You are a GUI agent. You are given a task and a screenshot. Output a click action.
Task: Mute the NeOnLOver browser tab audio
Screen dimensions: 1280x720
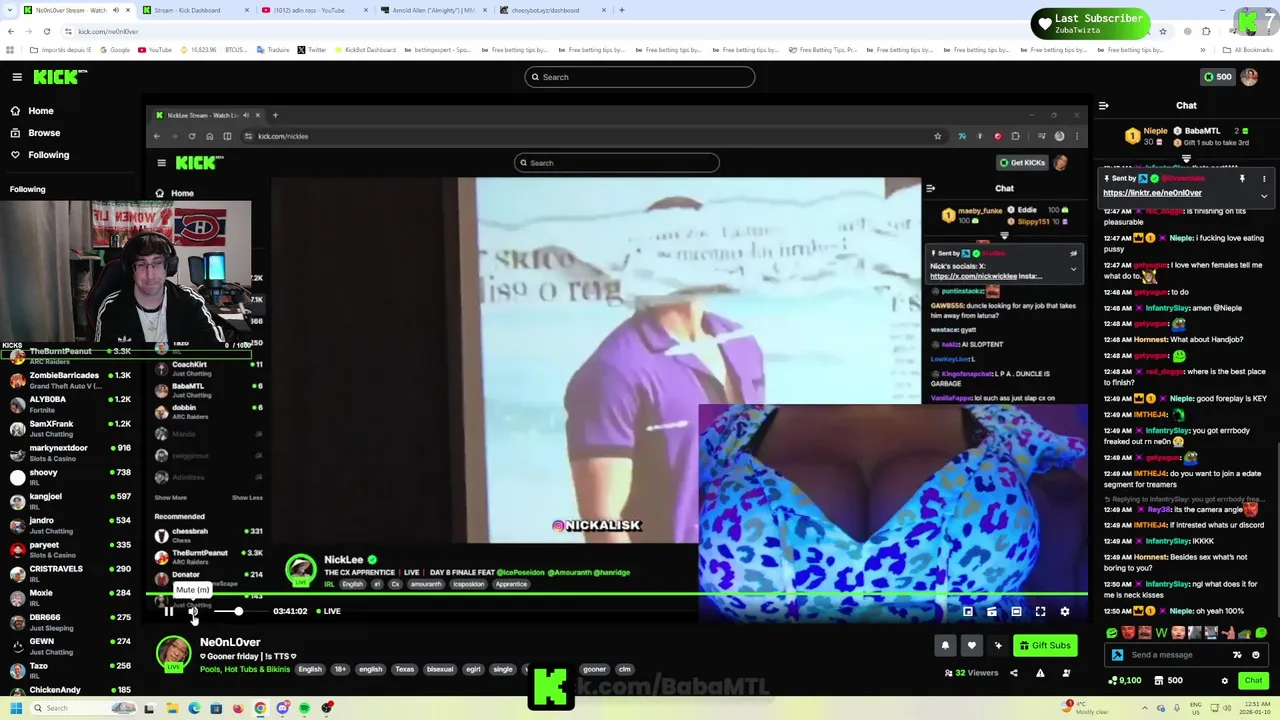(116, 10)
